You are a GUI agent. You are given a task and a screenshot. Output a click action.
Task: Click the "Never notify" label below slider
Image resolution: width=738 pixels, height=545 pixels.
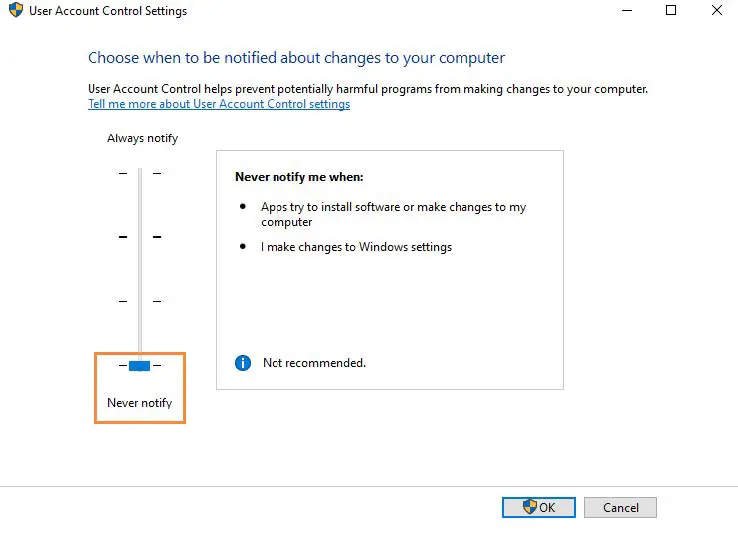point(140,403)
